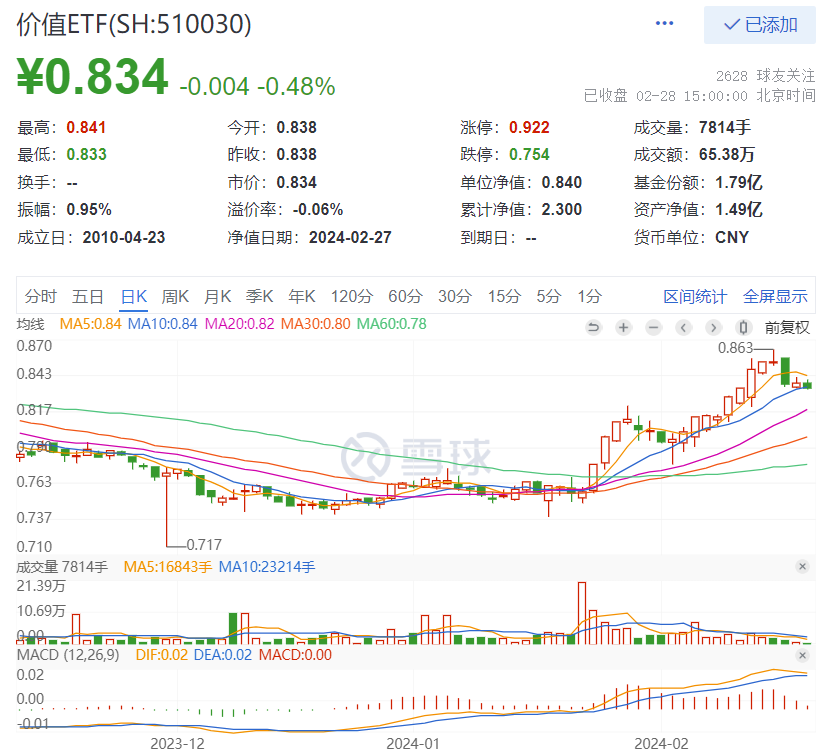
Task: Toggle the 已添加 watchlist button
Action: [760, 25]
